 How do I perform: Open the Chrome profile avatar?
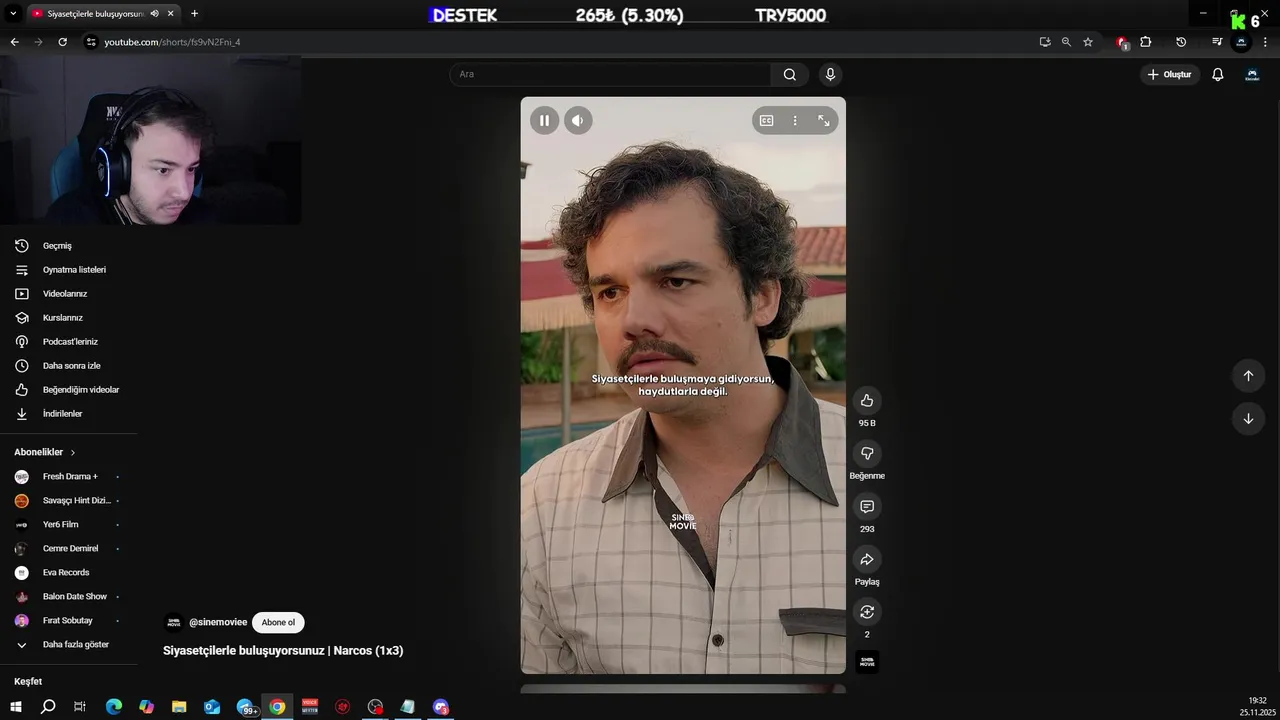coord(1241,42)
